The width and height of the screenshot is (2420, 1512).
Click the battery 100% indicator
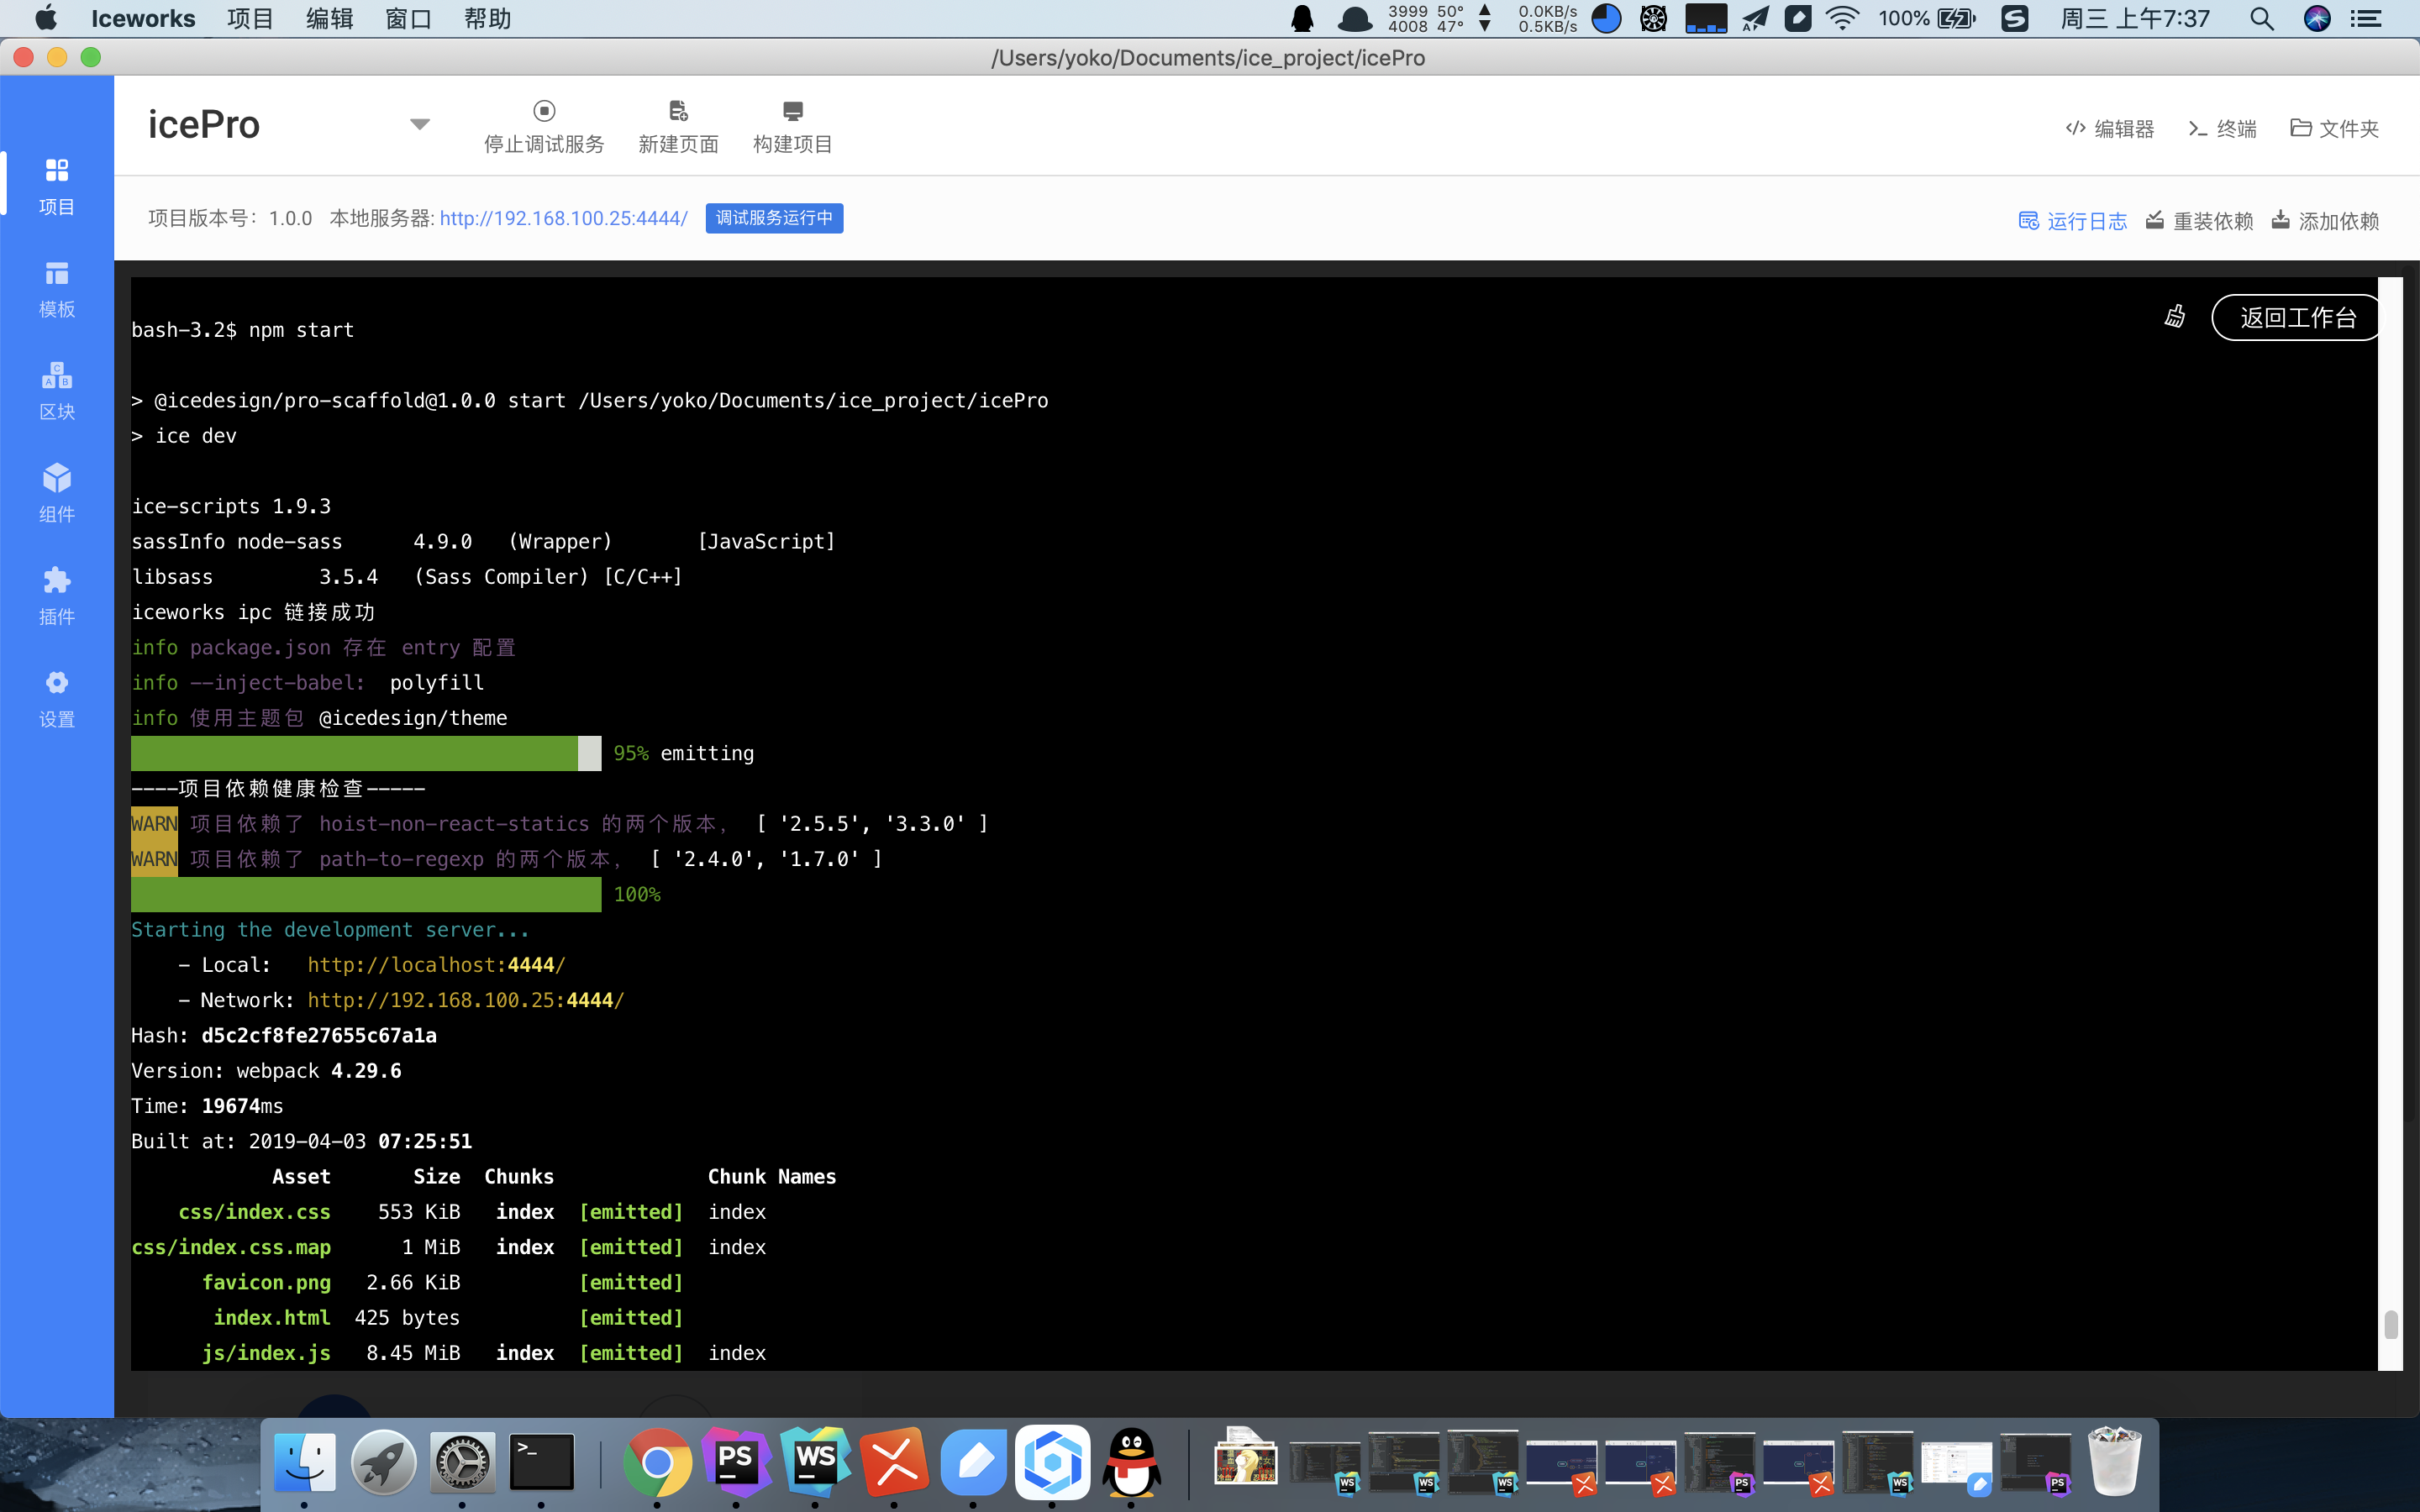[x=1927, y=19]
